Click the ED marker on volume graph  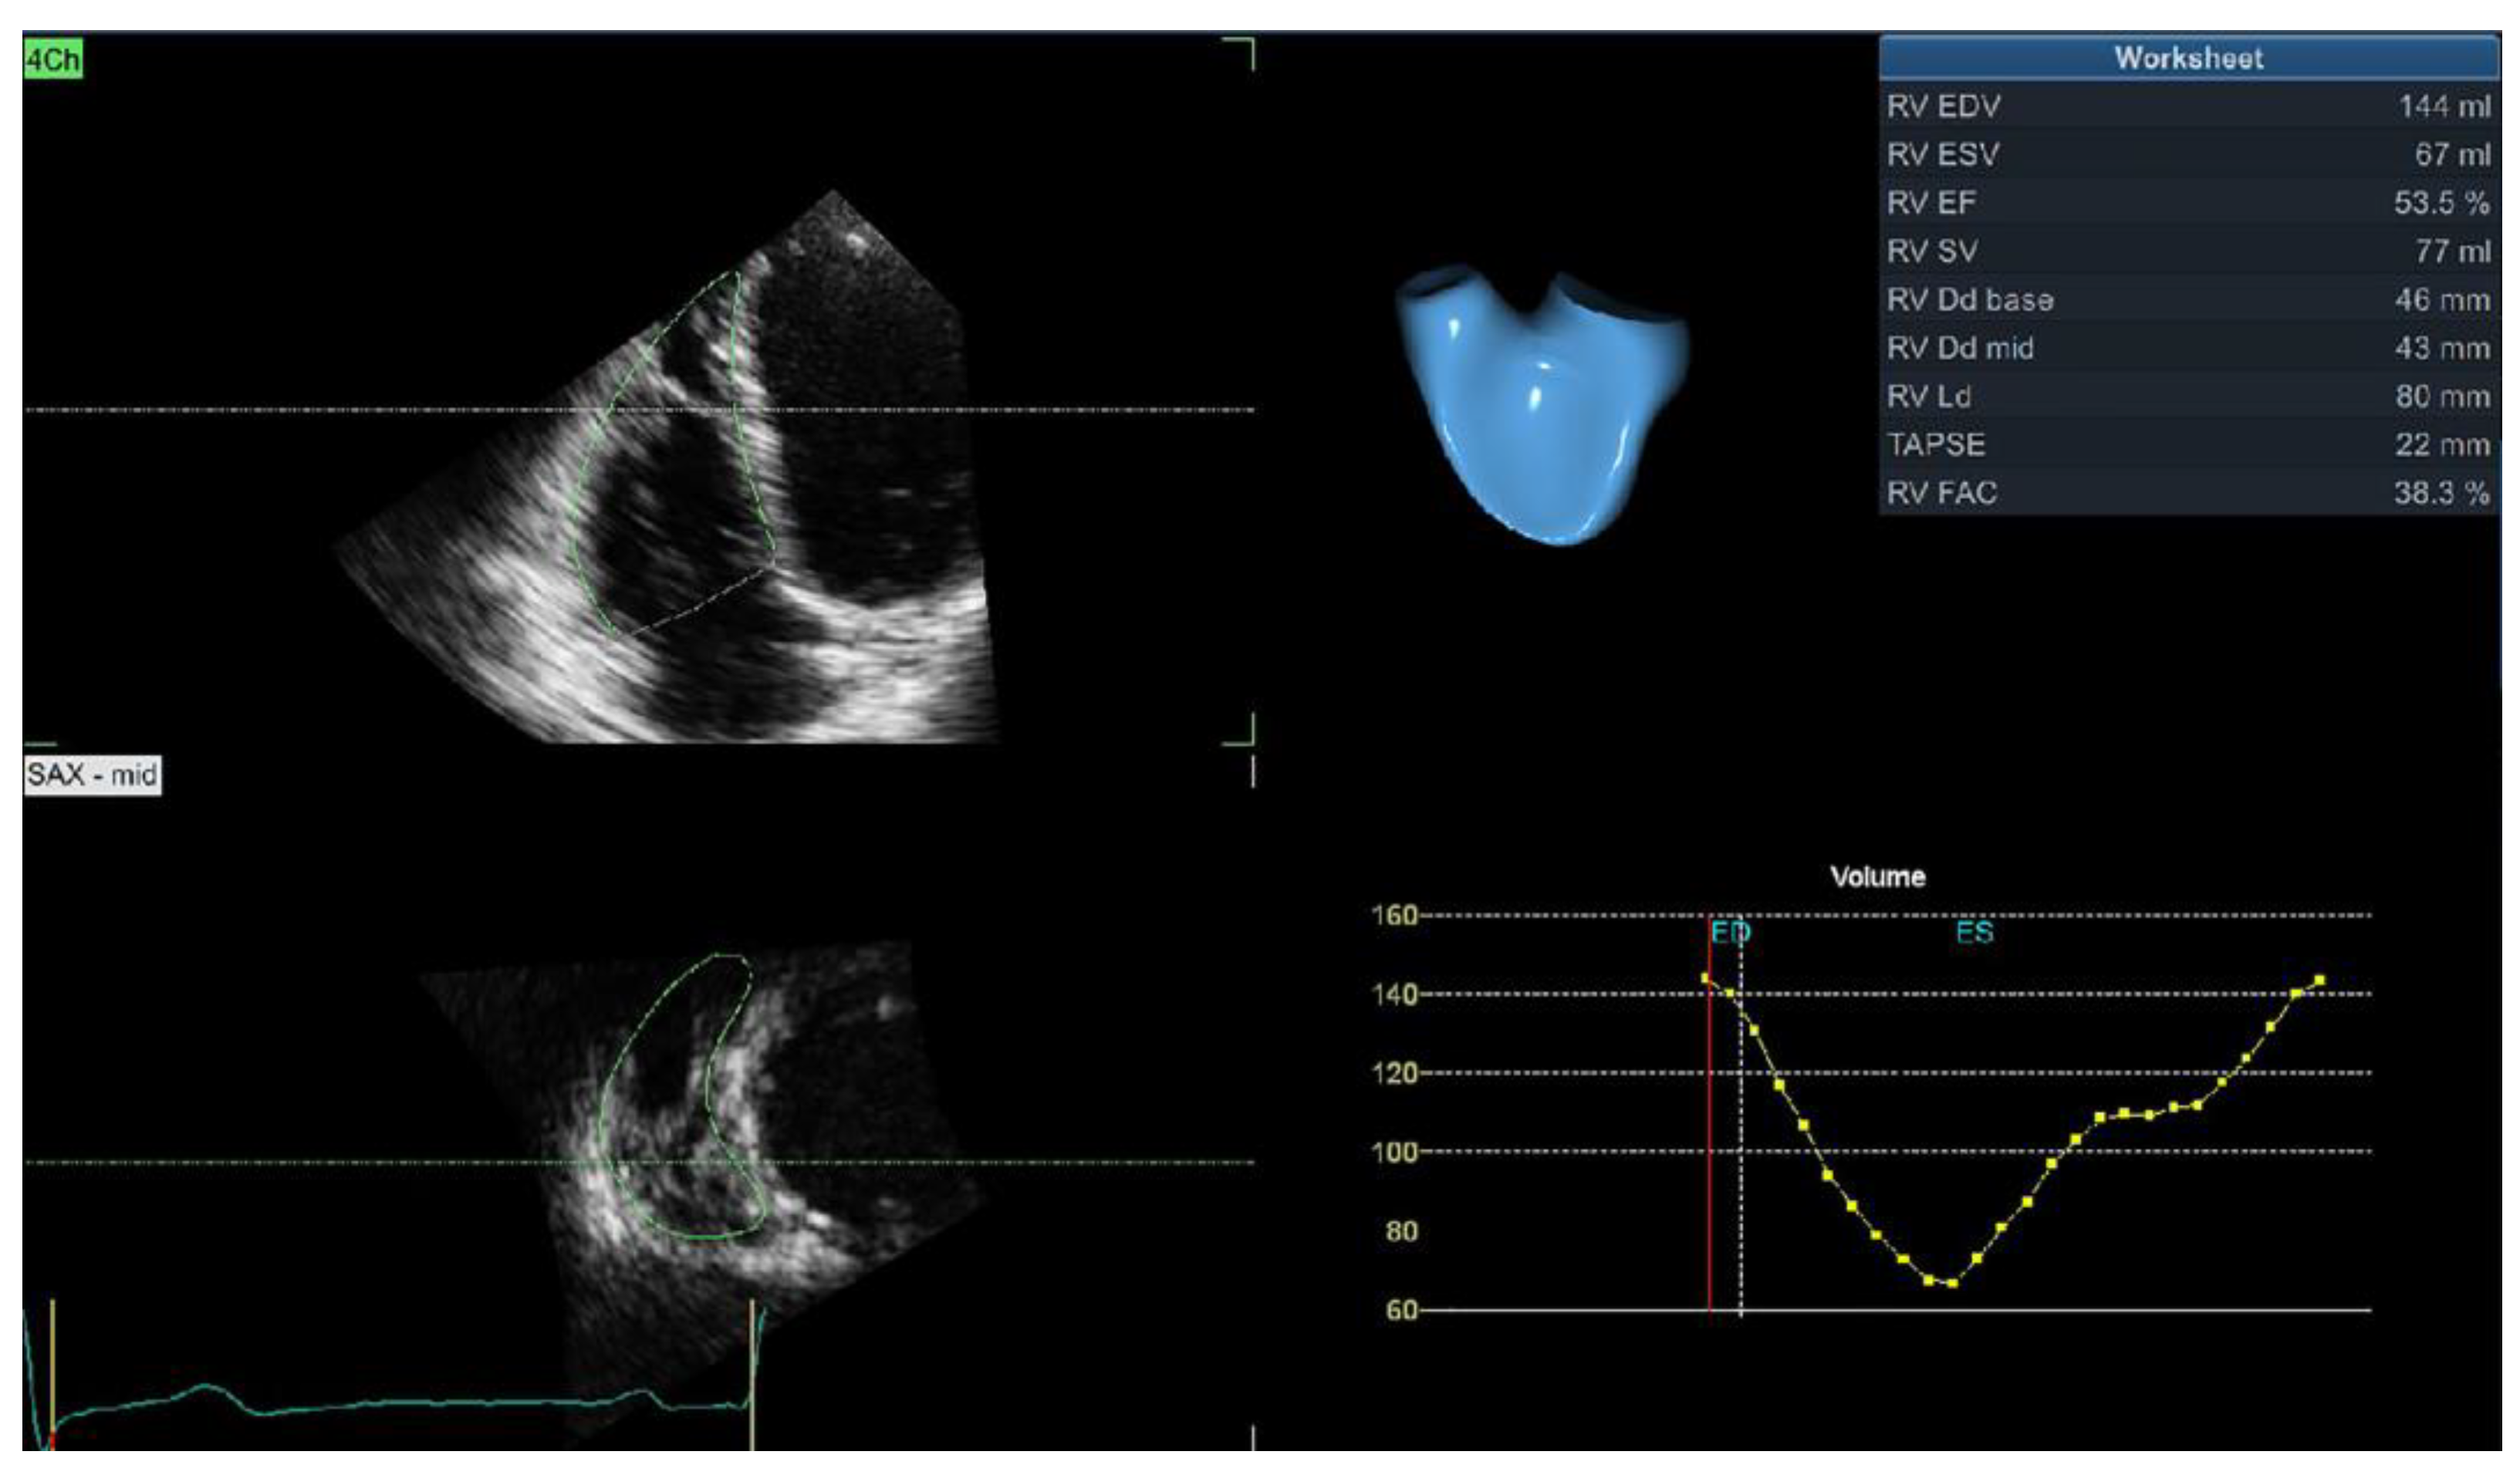(1731, 933)
